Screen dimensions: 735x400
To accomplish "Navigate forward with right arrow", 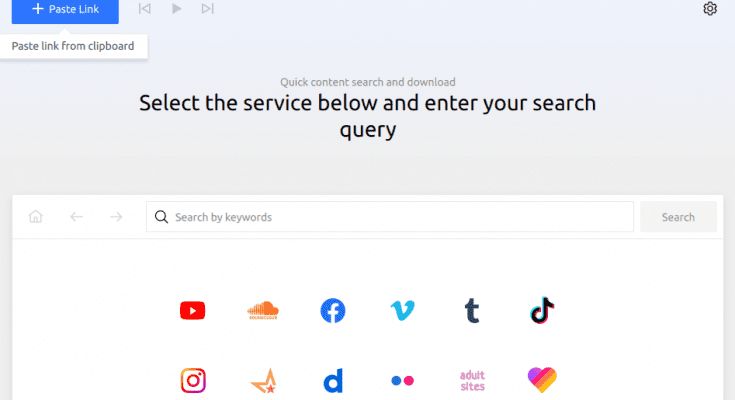I will tap(117, 217).
